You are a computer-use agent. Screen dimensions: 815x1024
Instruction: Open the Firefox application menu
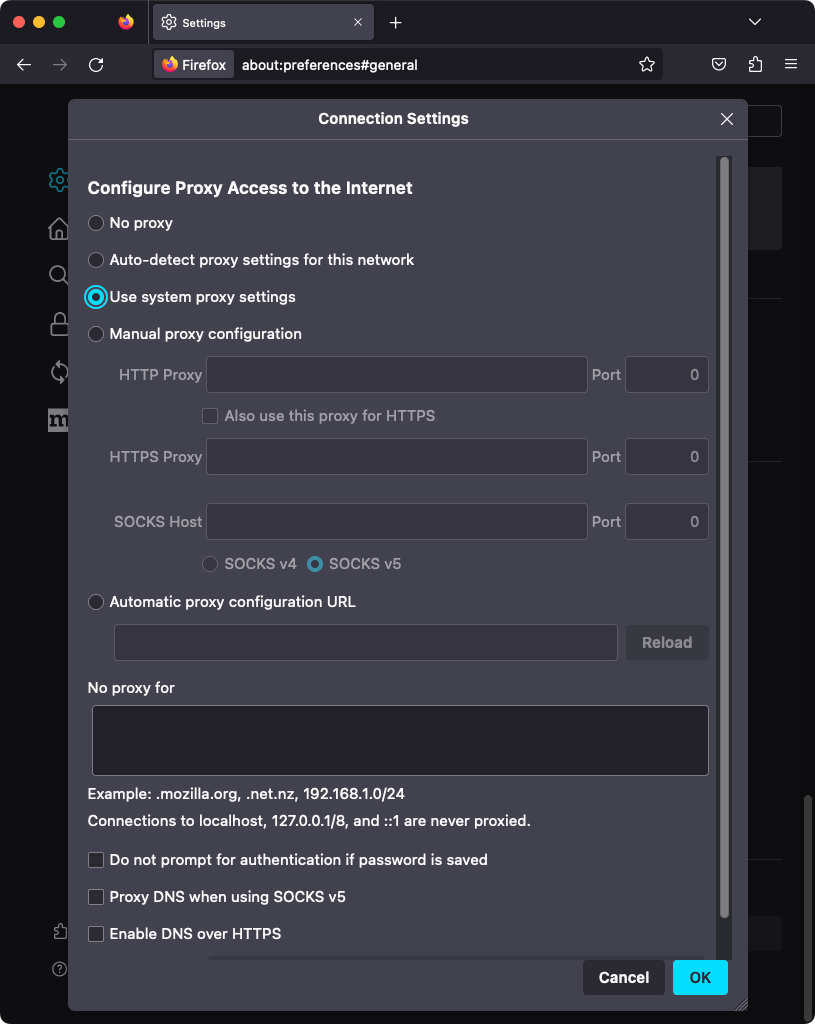point(791,64)
